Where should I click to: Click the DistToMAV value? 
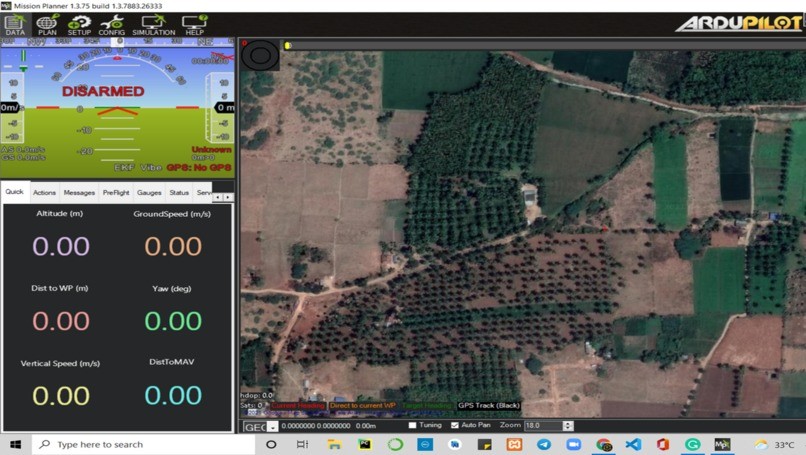pos(173,395)
